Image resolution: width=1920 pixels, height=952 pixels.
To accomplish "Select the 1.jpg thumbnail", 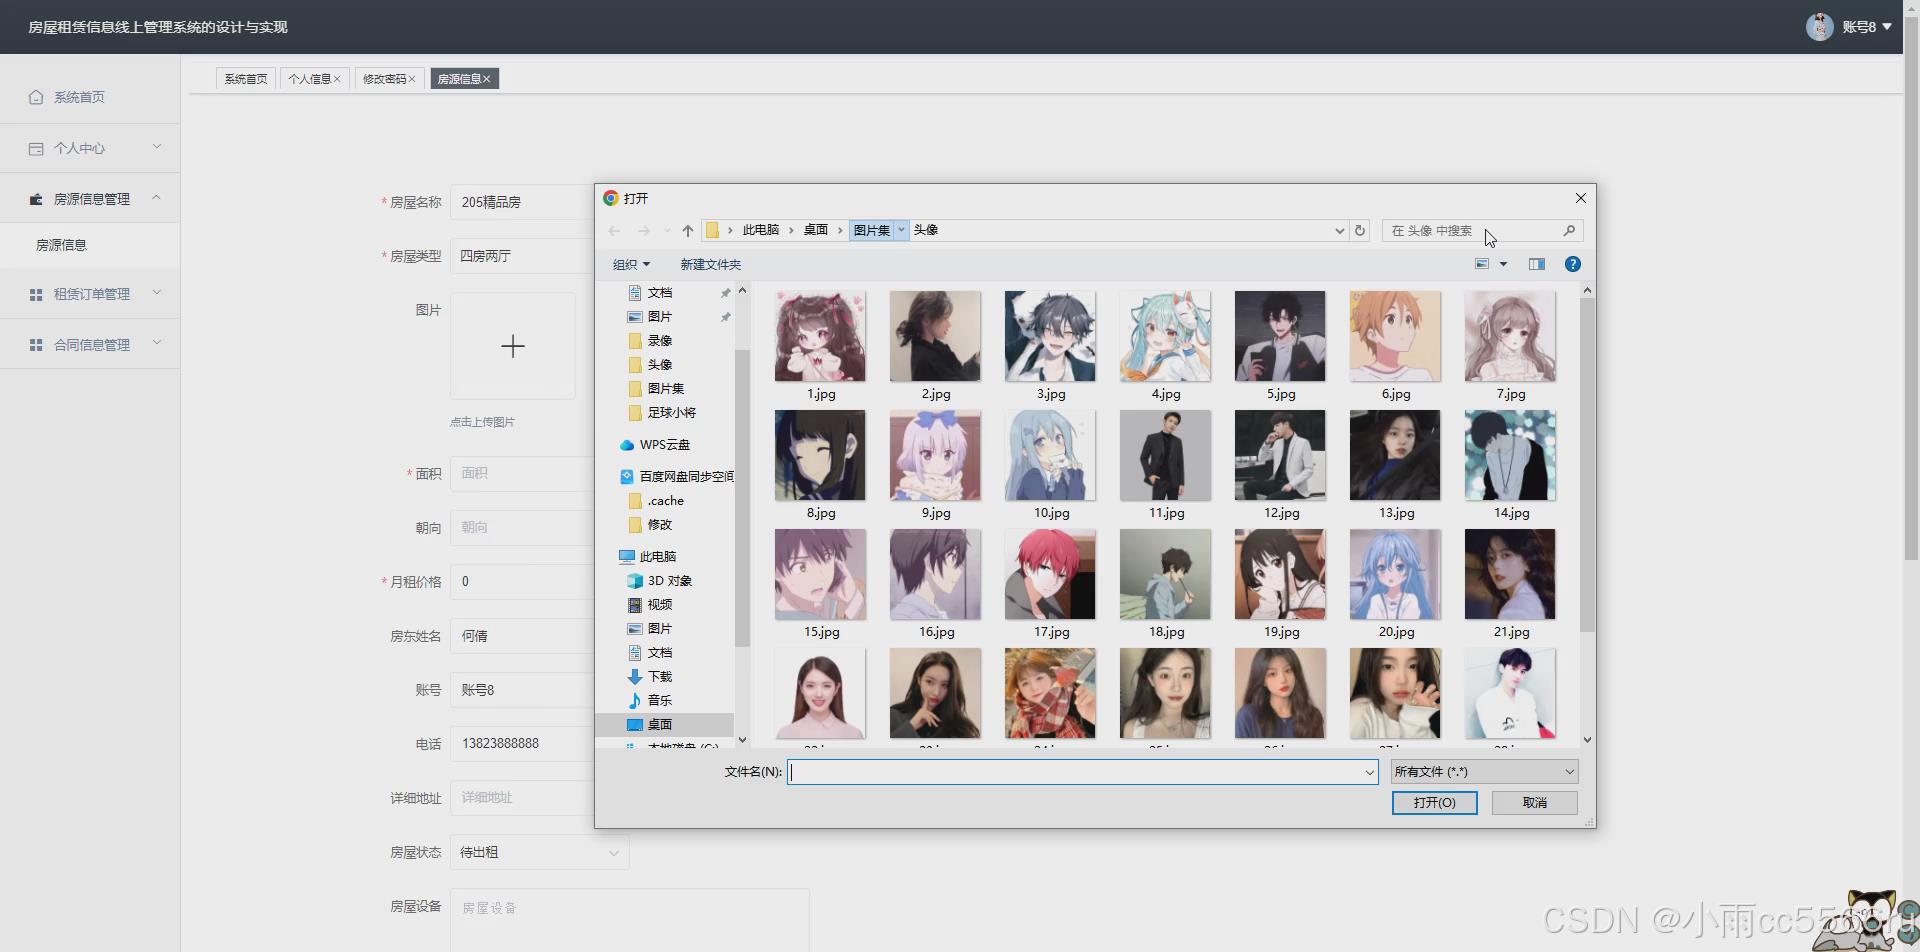I will pyautogui.click(x=820, y=337).
